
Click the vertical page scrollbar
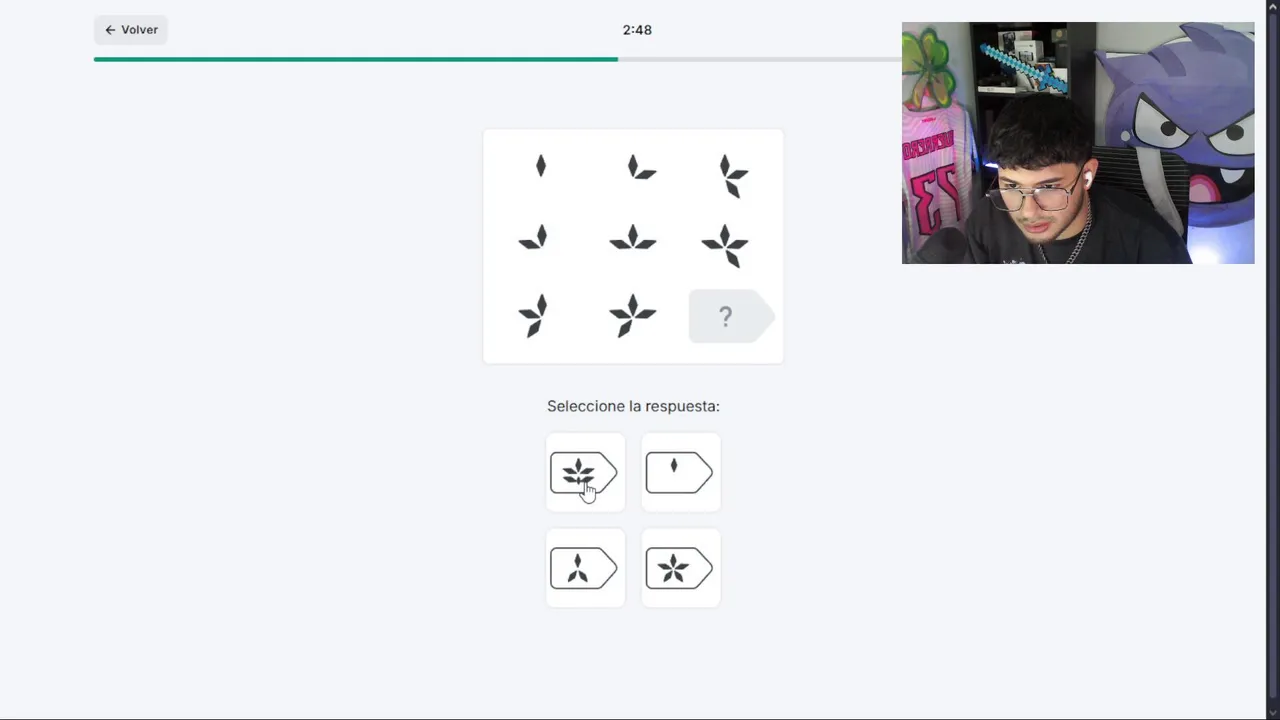pyautogui.click(x=1272, y=360)
